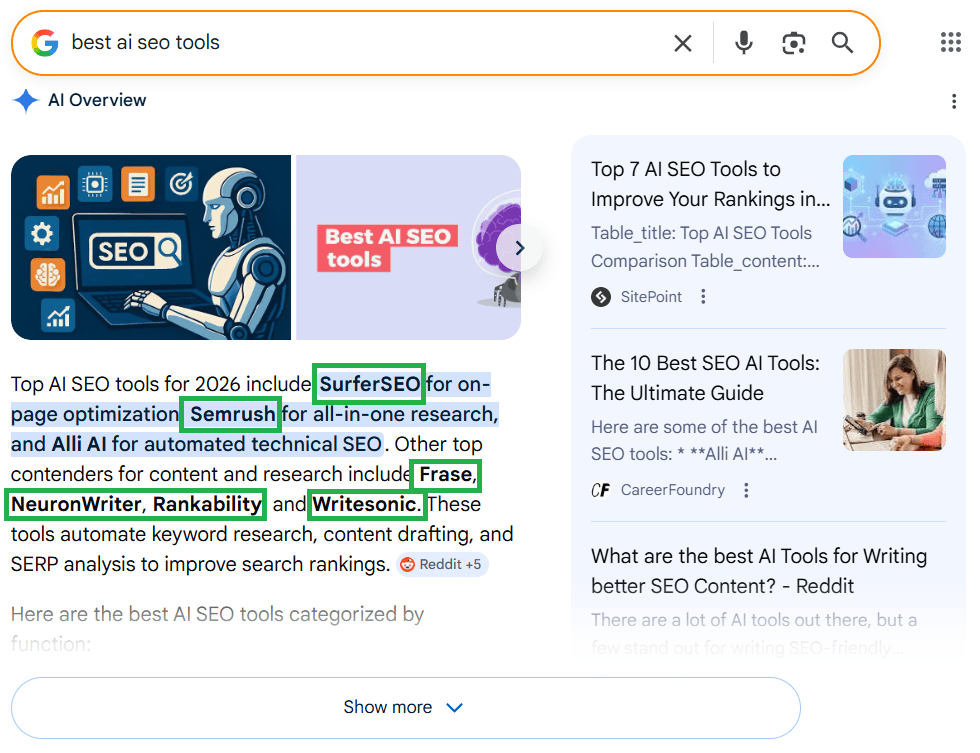Click the CareerFoundry favicon

600,490
